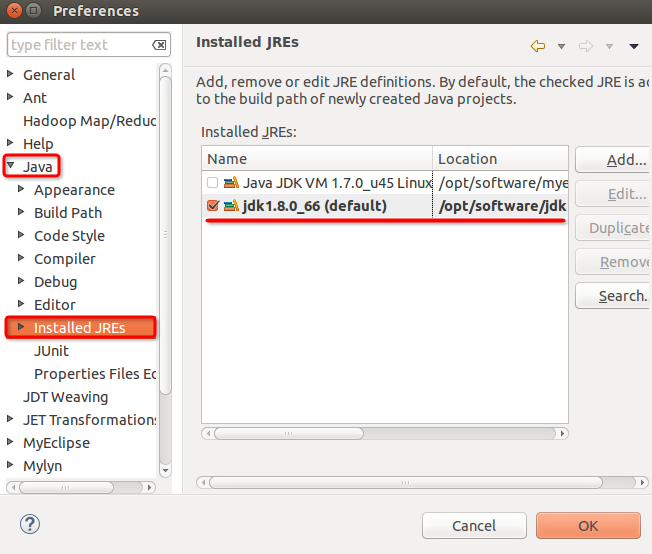Click the Java JDK VM 1.7.0_u45 library icon

pyautogui.click(x=231, y=183)
